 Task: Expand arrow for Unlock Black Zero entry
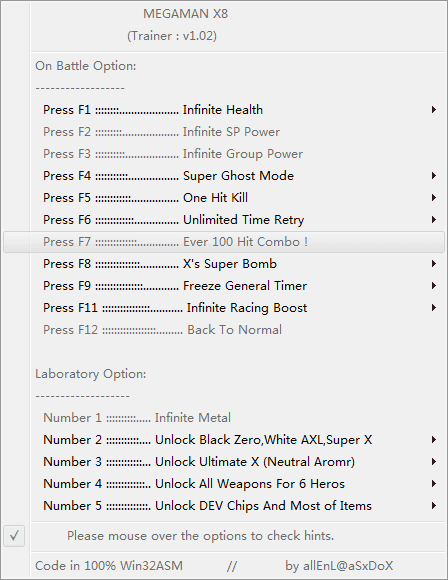pyautogui.click(x=434, y=440)
